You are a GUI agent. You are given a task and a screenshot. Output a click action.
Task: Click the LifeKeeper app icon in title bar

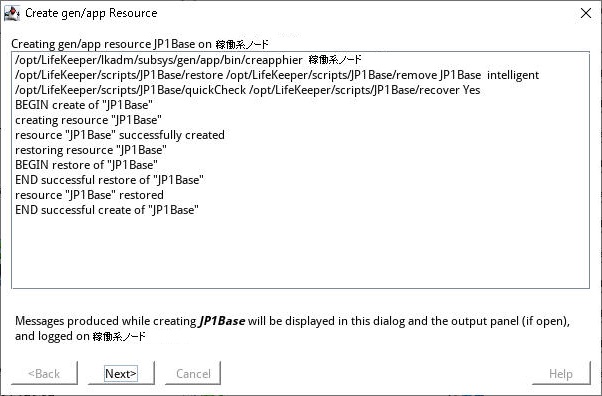tap(12, 13)
